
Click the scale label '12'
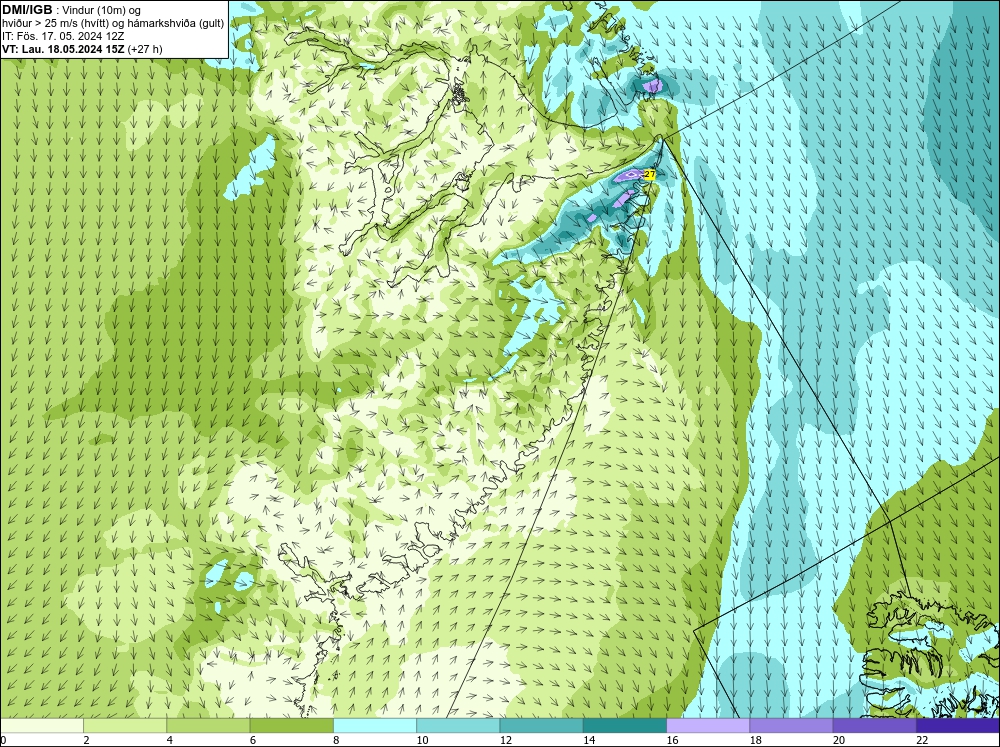506,740
